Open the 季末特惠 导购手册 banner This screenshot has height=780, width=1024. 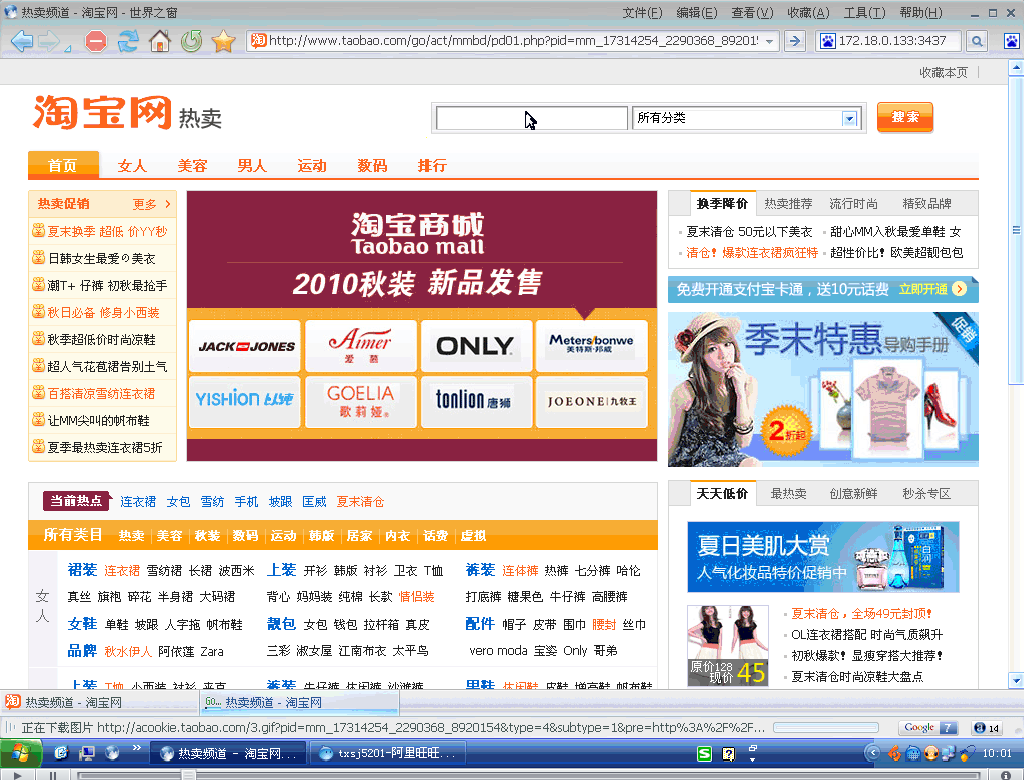[x=823, y=389]
